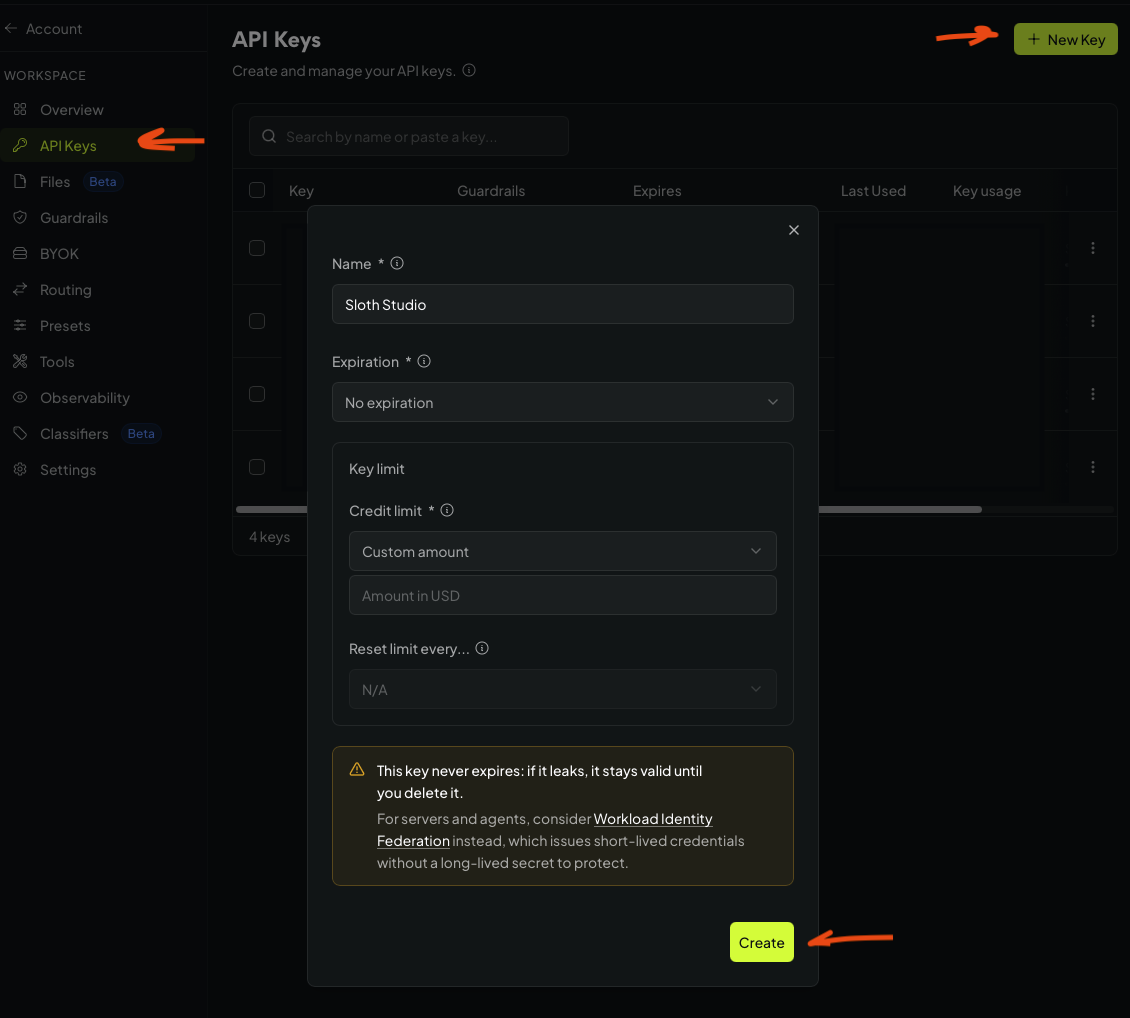The width and height of the screenshot is (1130, 1018).
Task: Click info icon next to Name label
Action: pyautogui.click(x=397, y=263)
